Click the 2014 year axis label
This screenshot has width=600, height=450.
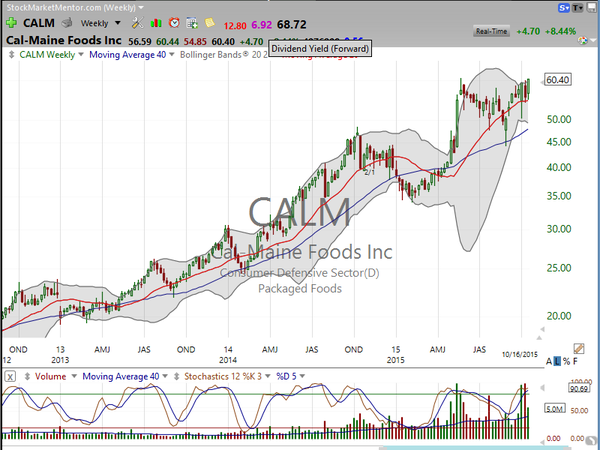pyautogui.click(x=228, y=360)
